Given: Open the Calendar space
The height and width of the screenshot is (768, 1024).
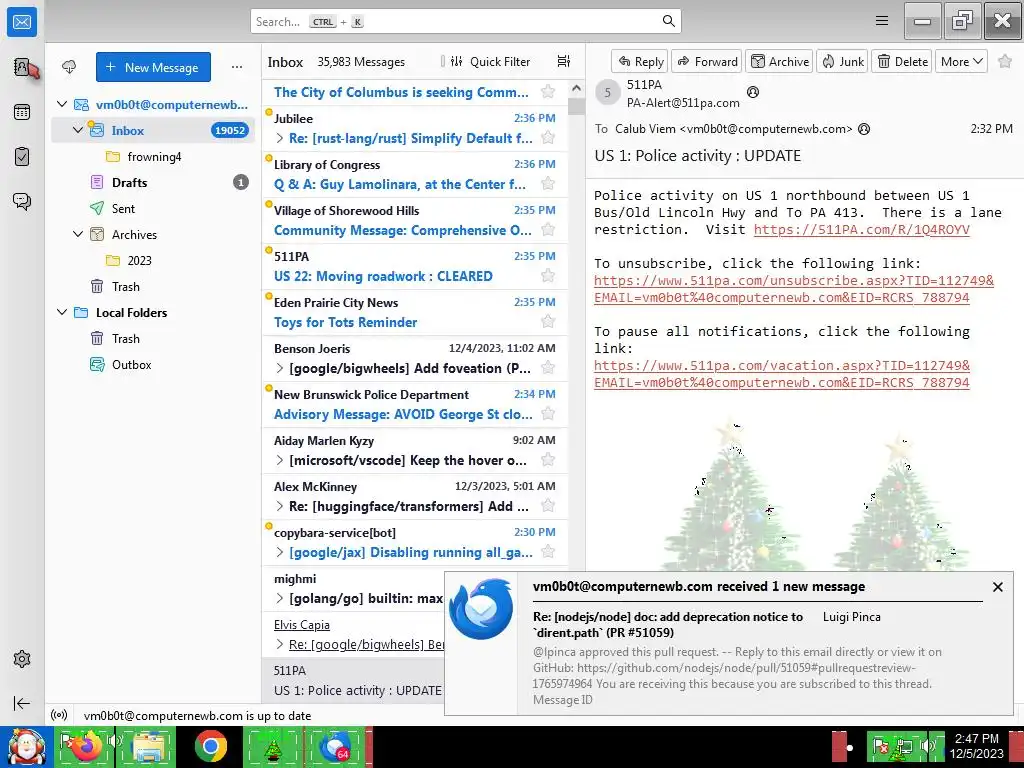Looking at the screenshot, I should (x=22, y=112).
